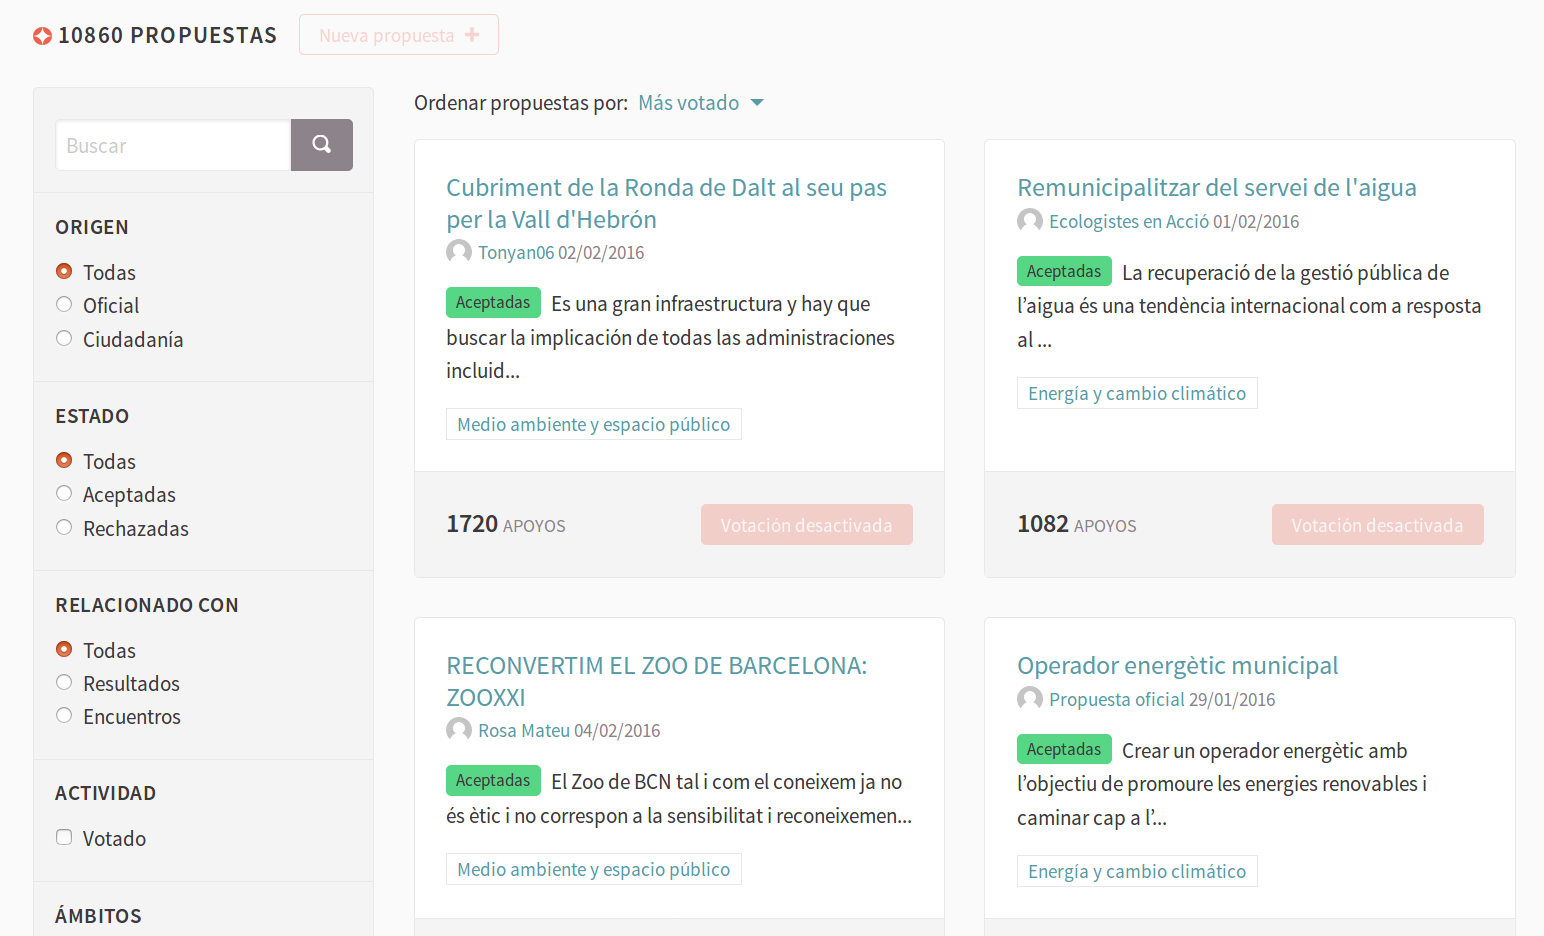Click the Ordenar propuestas por label
The width and height of the screenshot is (1544, 936).
click(x=521, y=103)
